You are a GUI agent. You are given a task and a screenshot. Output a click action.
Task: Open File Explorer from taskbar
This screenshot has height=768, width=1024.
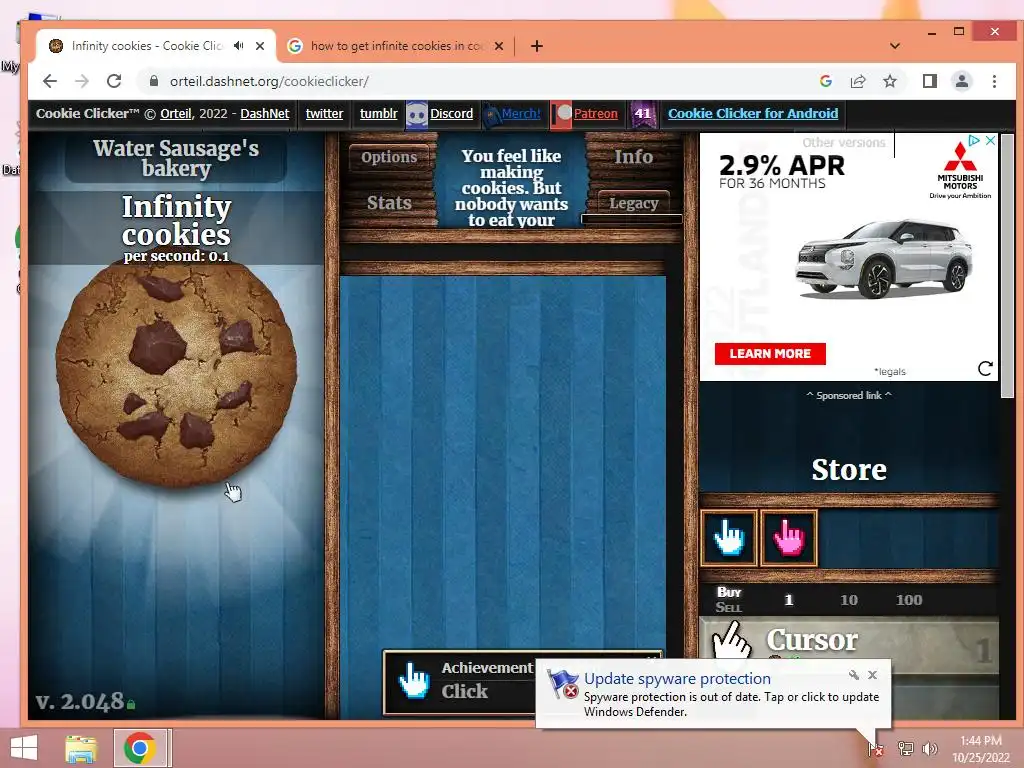81,748
